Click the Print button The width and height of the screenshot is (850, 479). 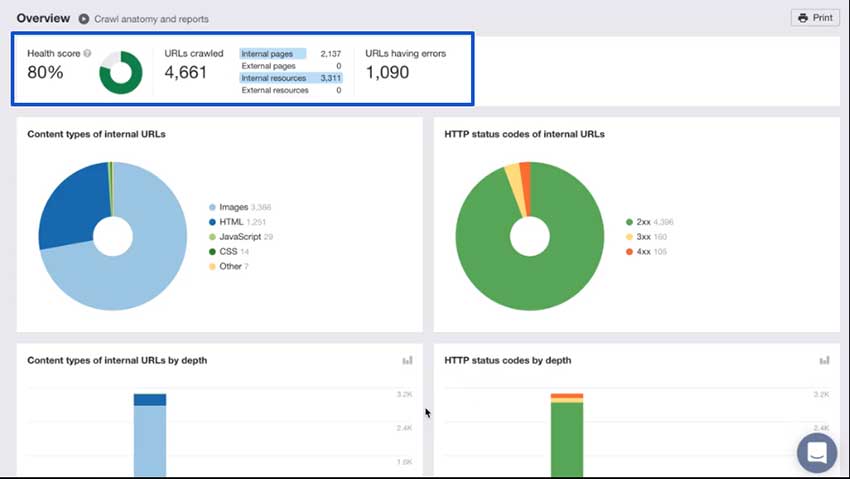click(x=815, y=18)
